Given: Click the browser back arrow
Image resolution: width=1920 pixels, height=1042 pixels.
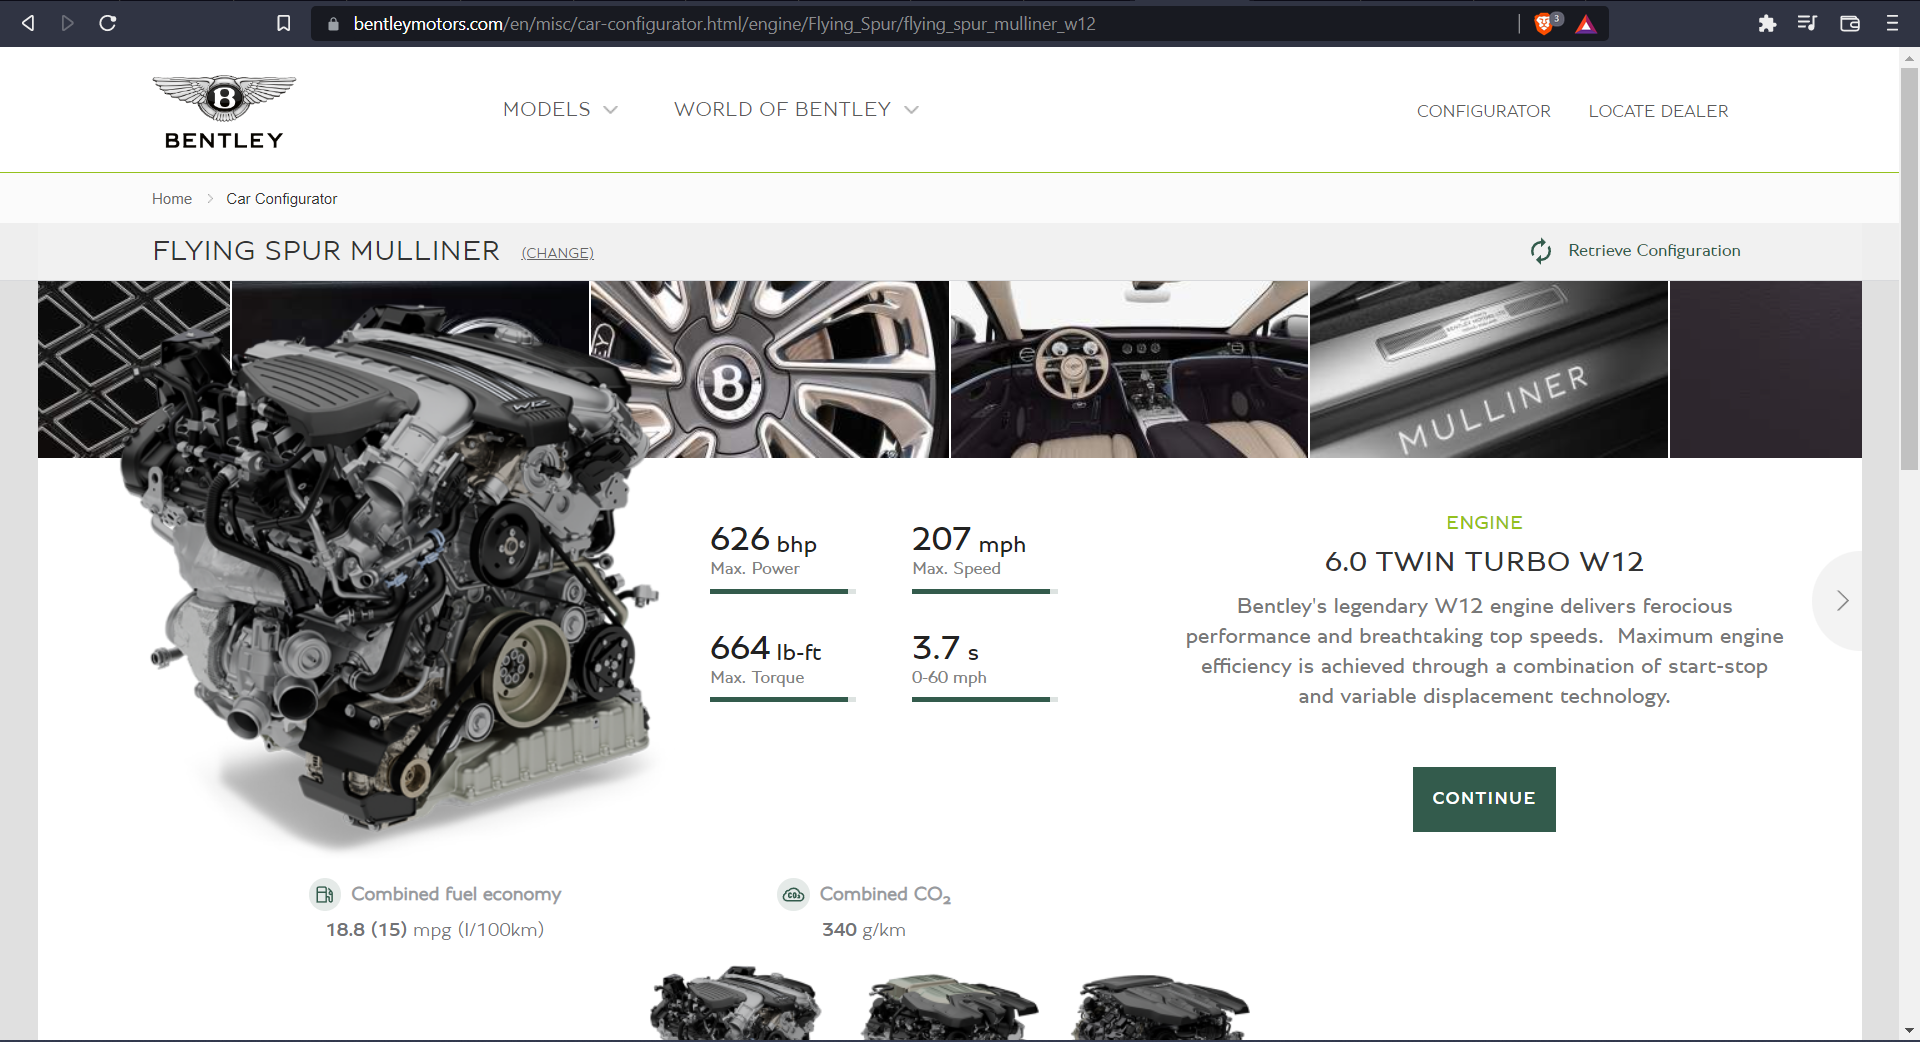Looking at the screenshot, I should (x=27, y=23).
